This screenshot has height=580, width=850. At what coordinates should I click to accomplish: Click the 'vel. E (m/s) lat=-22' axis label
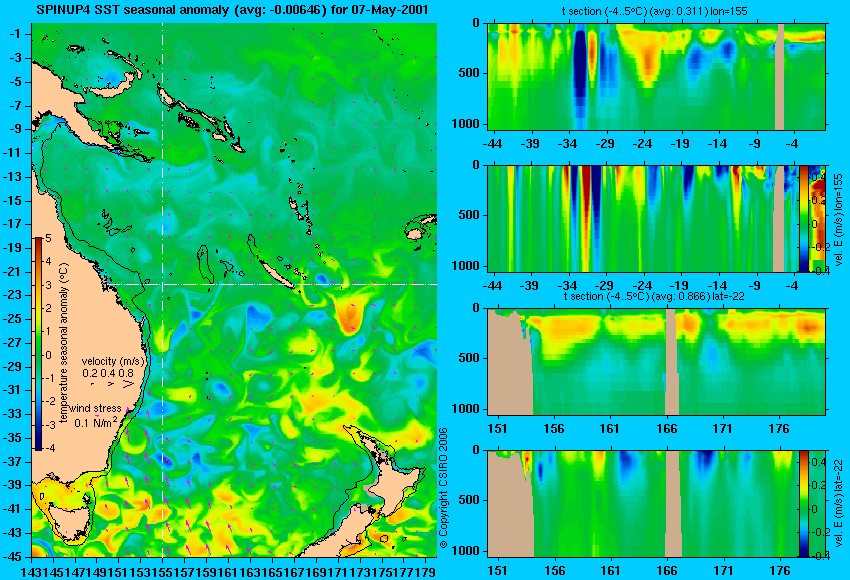click(838, 504)
